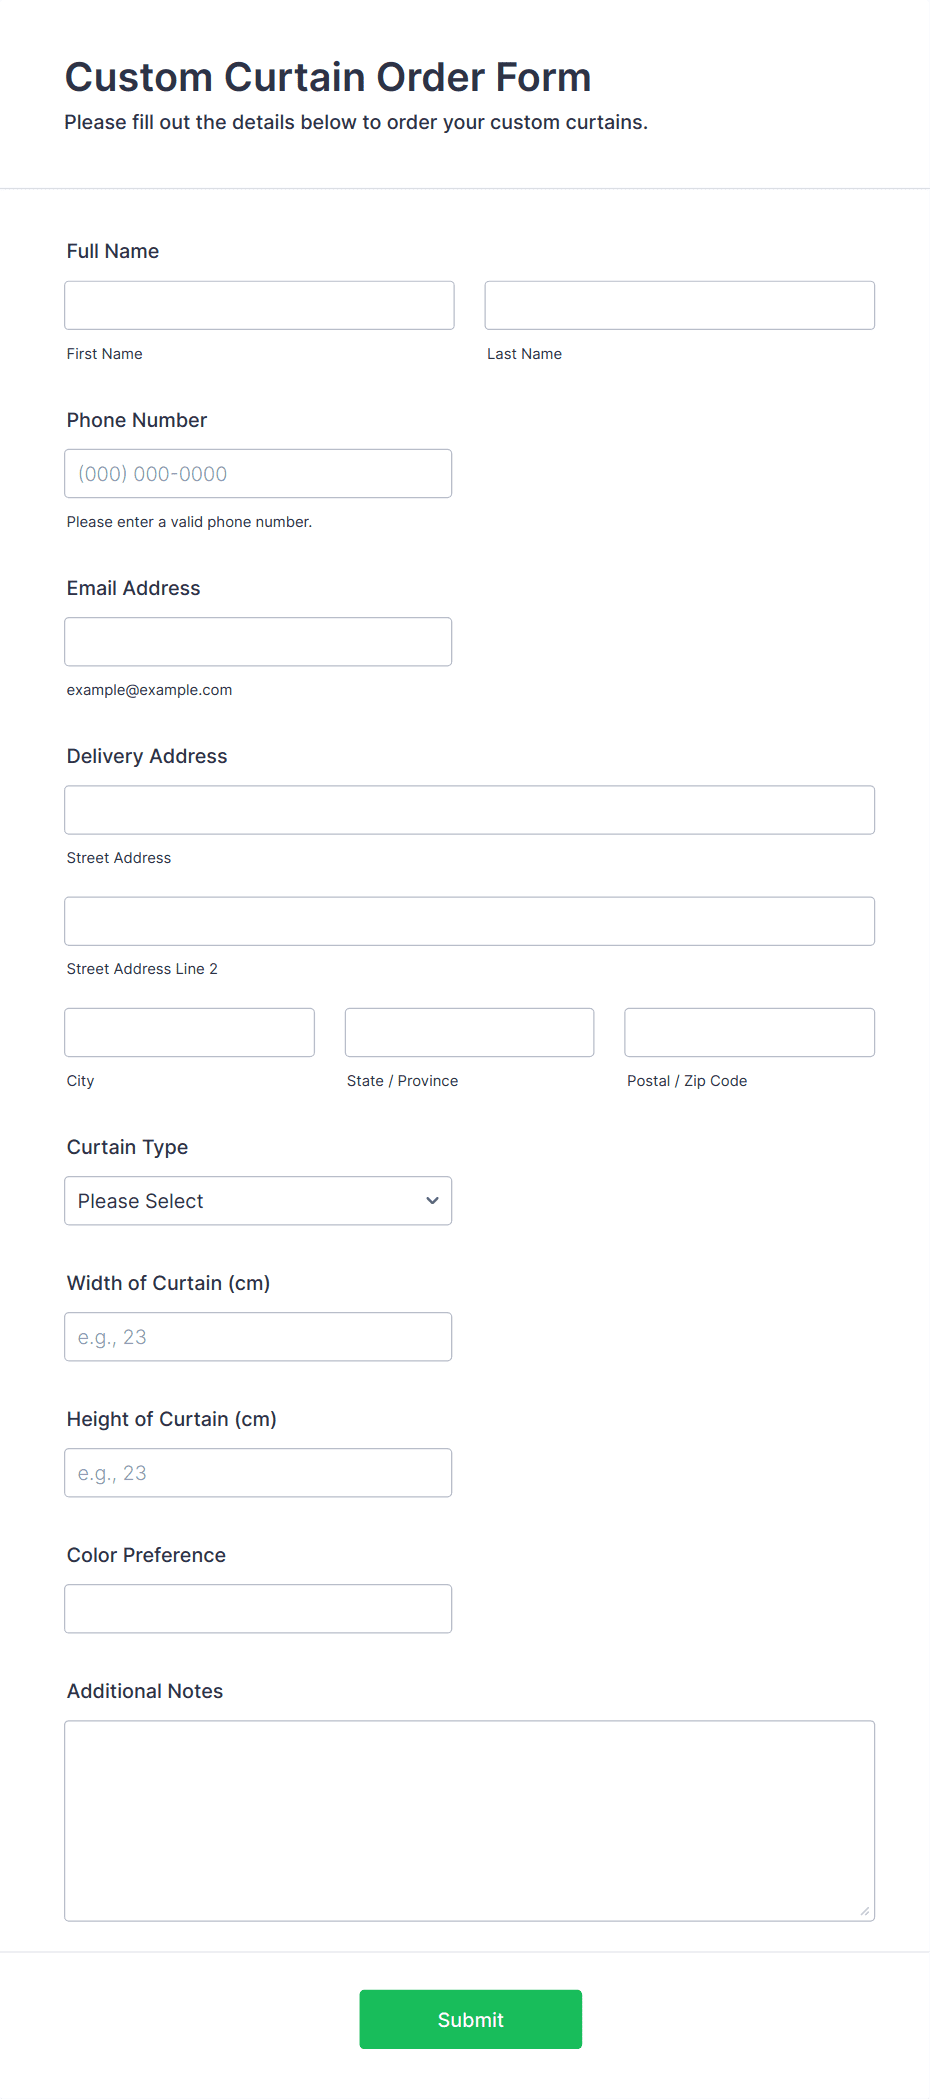Focus the Phone Number field
This screenshot has width=930, height=2099.
pyautogui.click(x=258, y=473)
